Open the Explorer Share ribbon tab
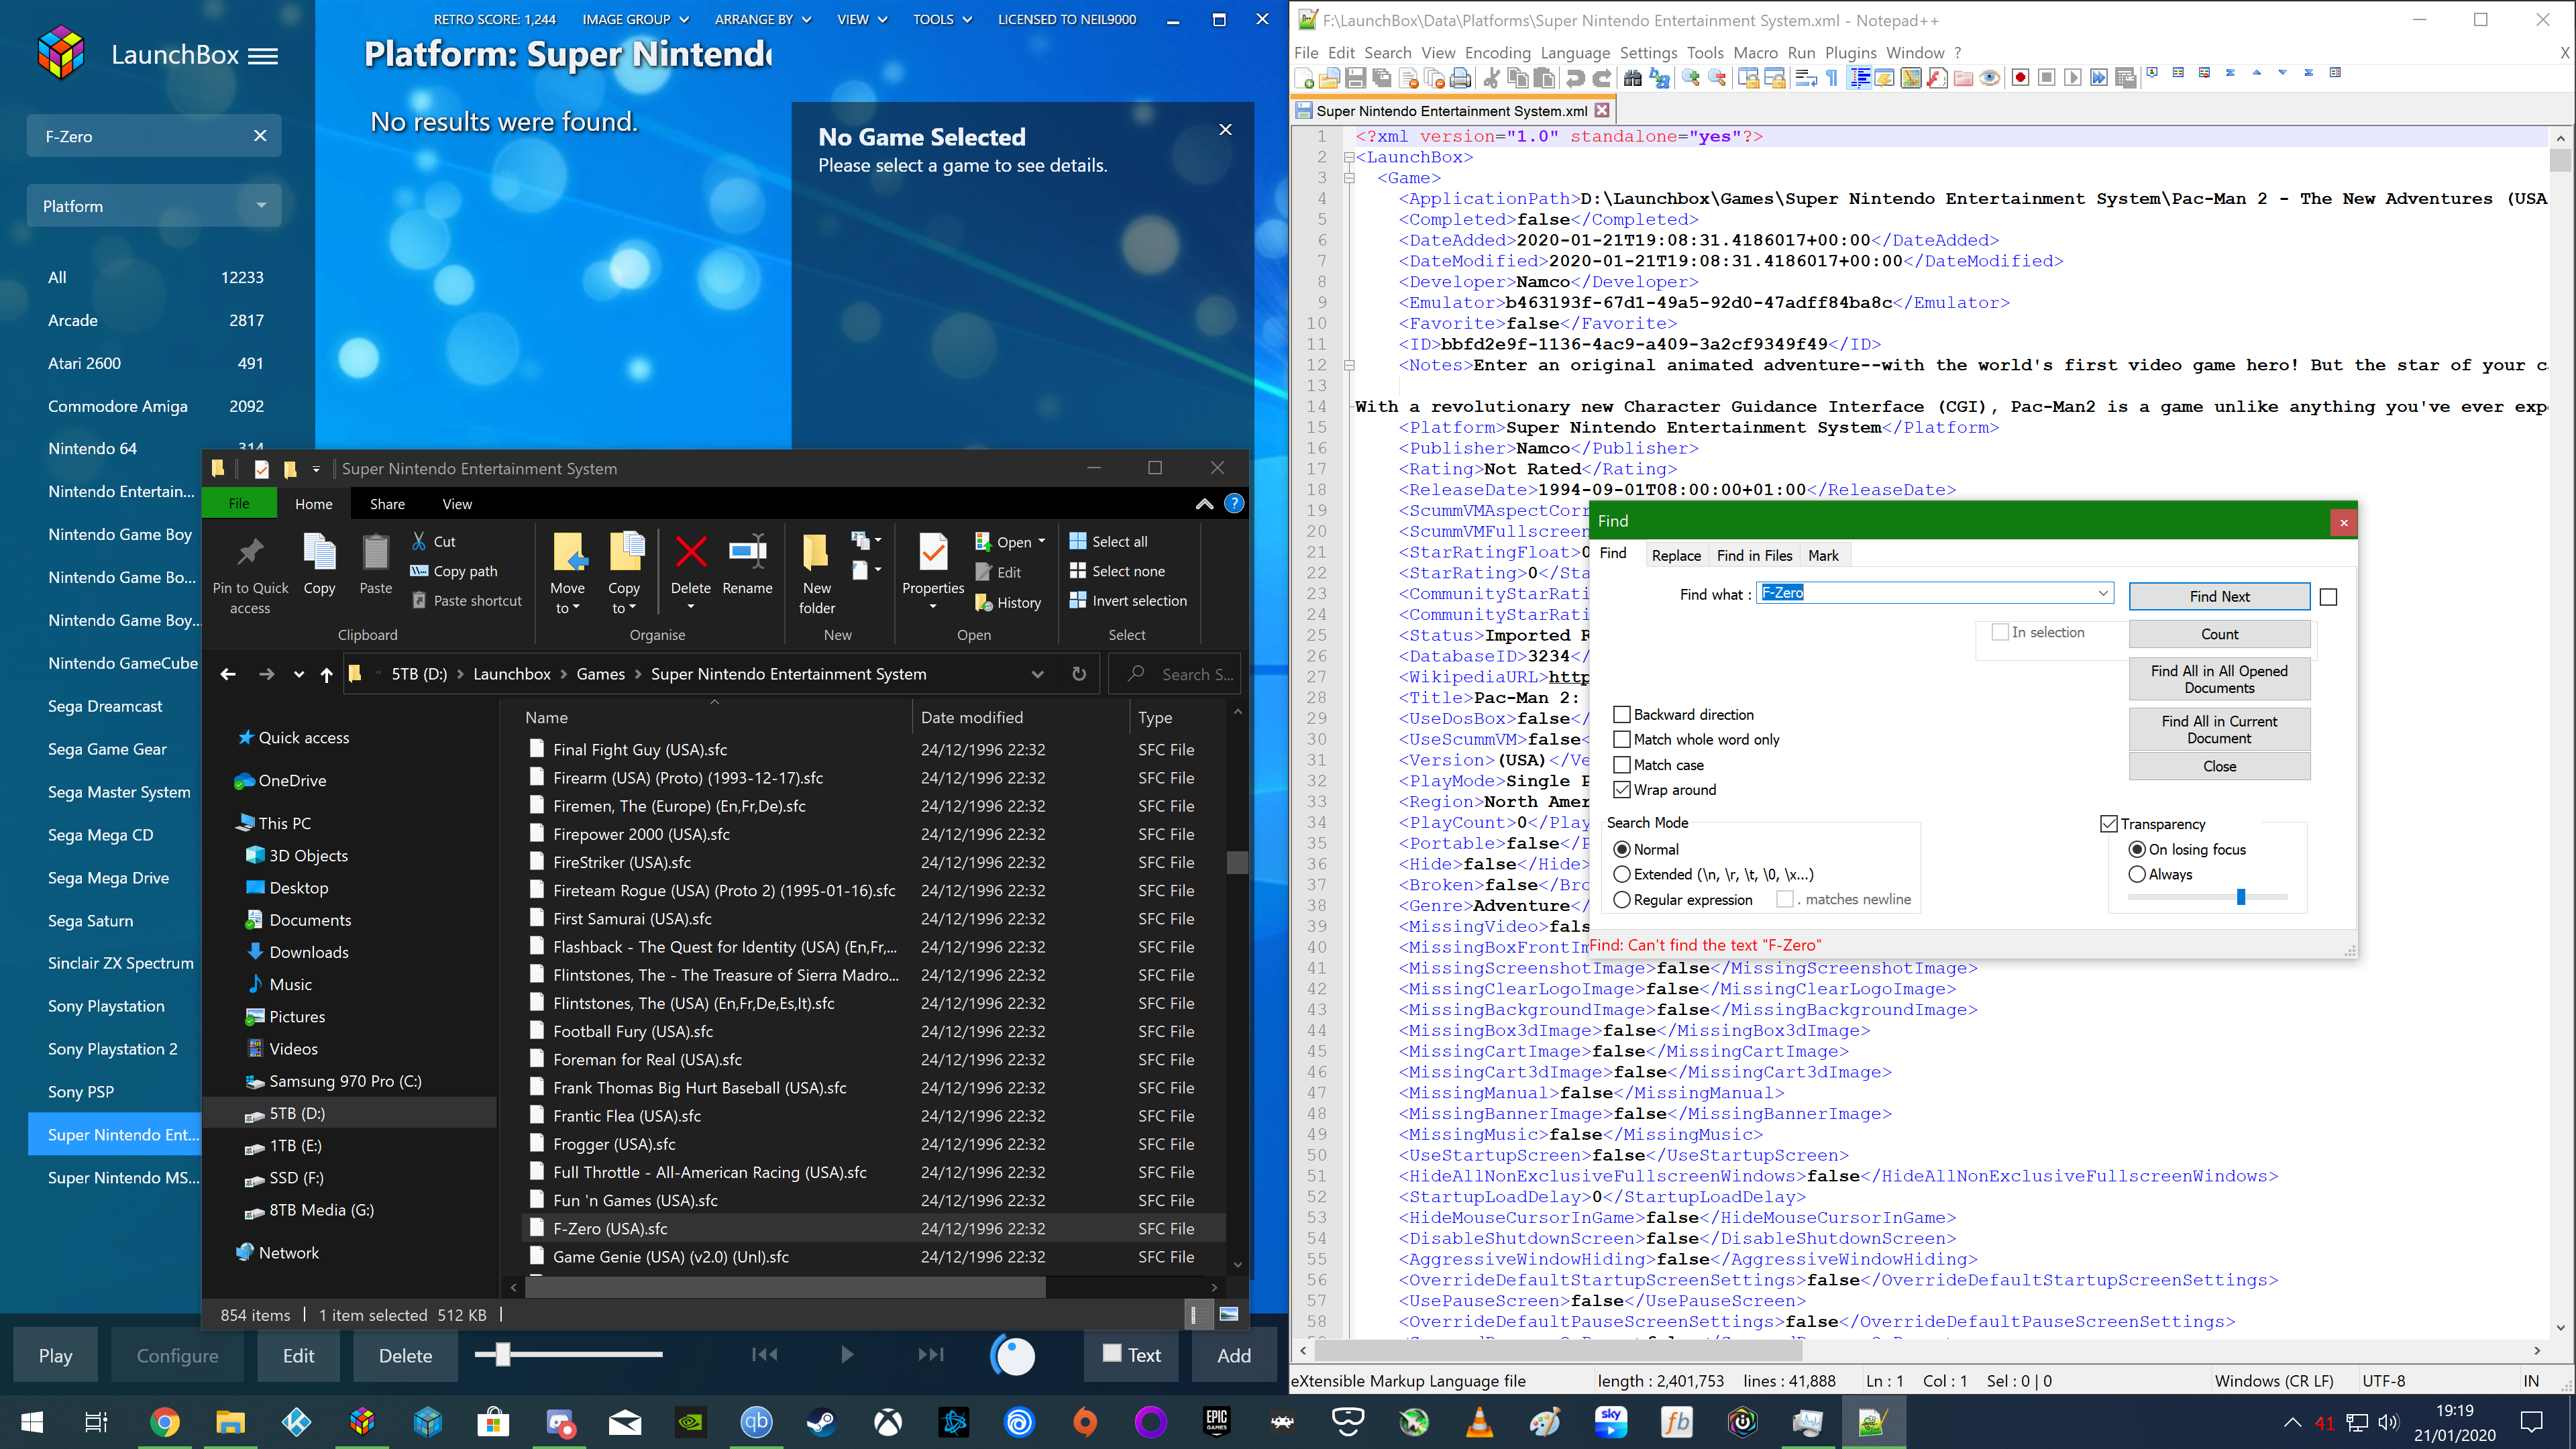This screenshot has height=1449, width=2576. (387, 504)
